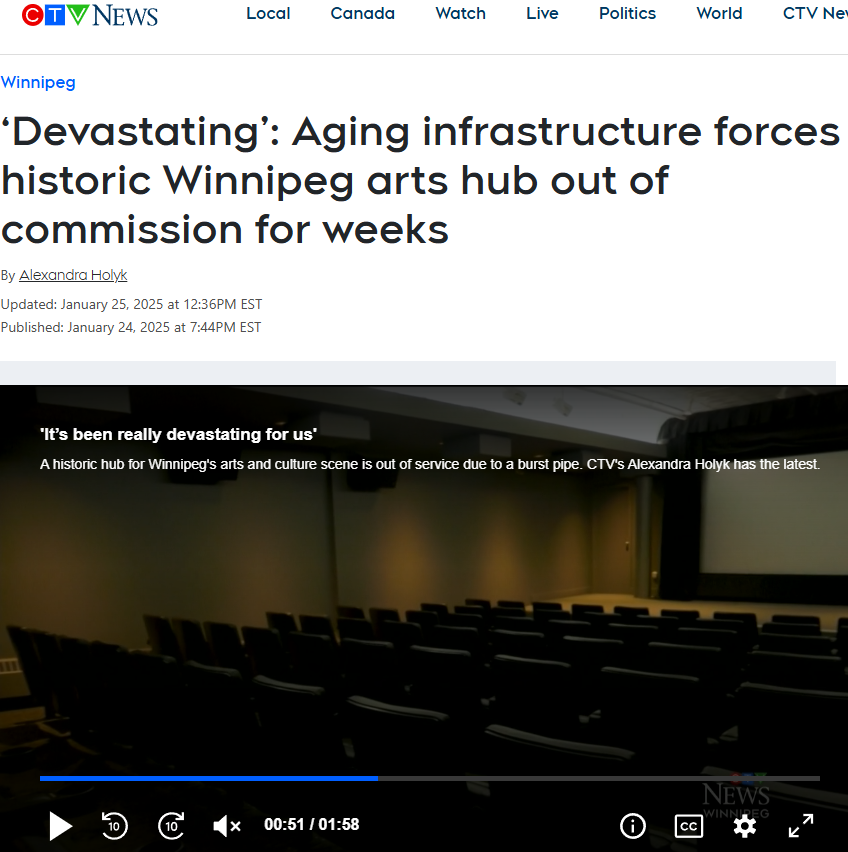This screenshot has height=852, width=848.
Task: Show video info
Action: click(633, 826)
